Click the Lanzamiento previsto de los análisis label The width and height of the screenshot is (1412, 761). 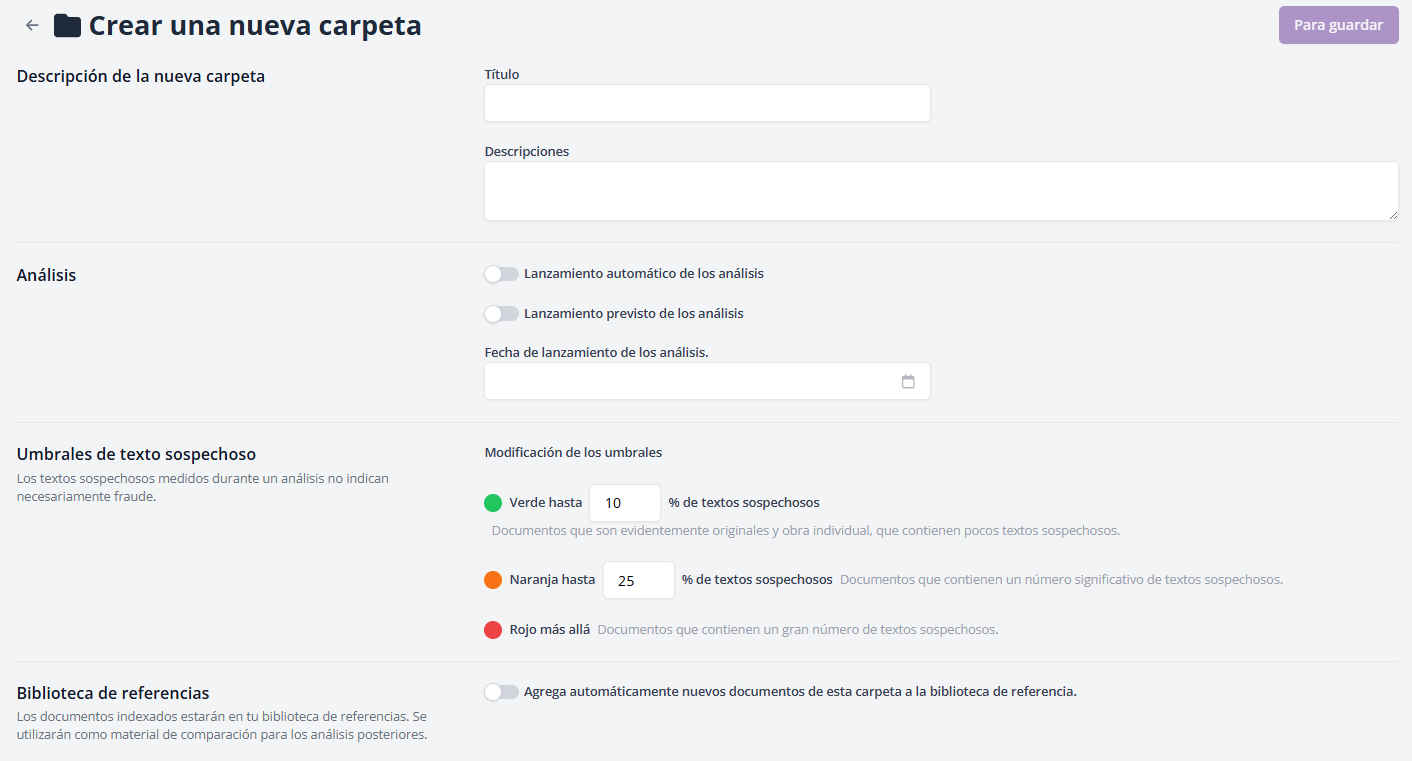pyautogui.click(x=633, y=314)
